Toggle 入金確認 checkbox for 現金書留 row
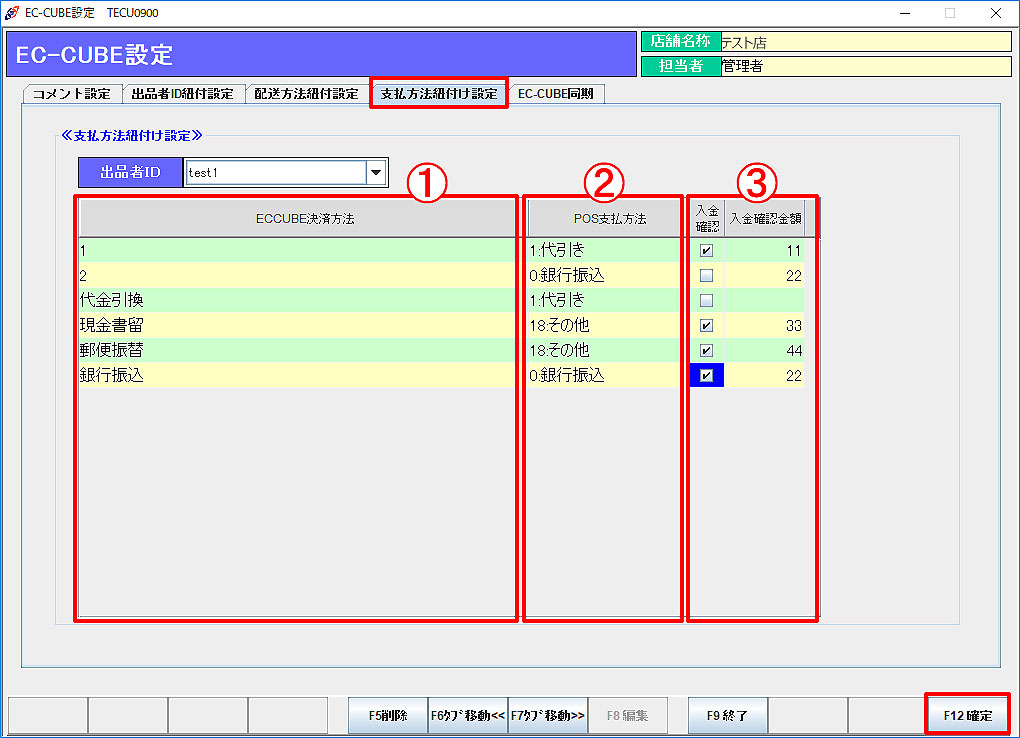 (x=707, y=326)
